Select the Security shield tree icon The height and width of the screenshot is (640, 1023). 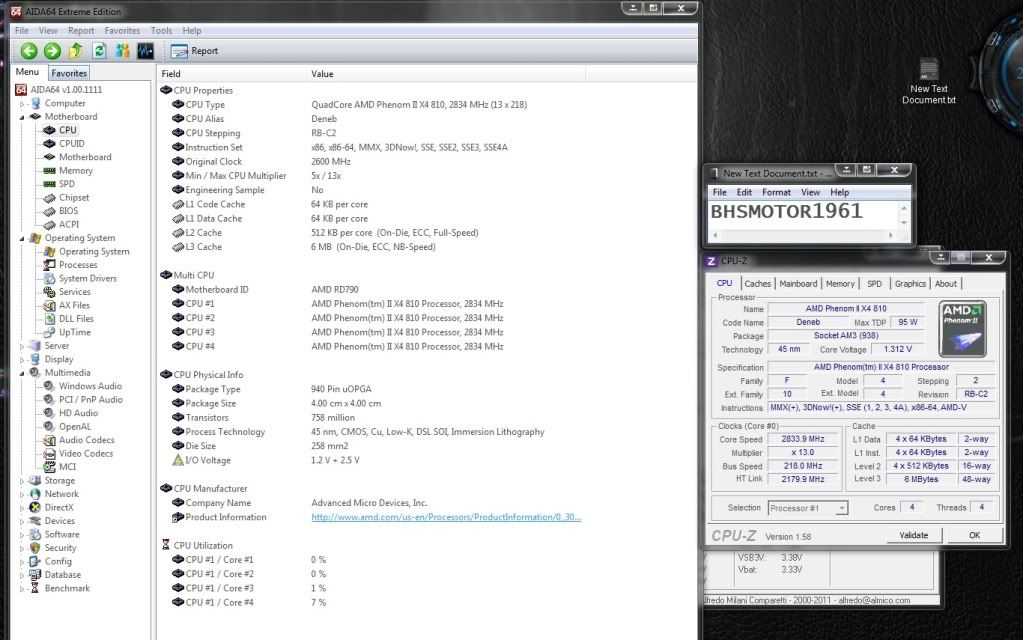(x=35, y=548)
